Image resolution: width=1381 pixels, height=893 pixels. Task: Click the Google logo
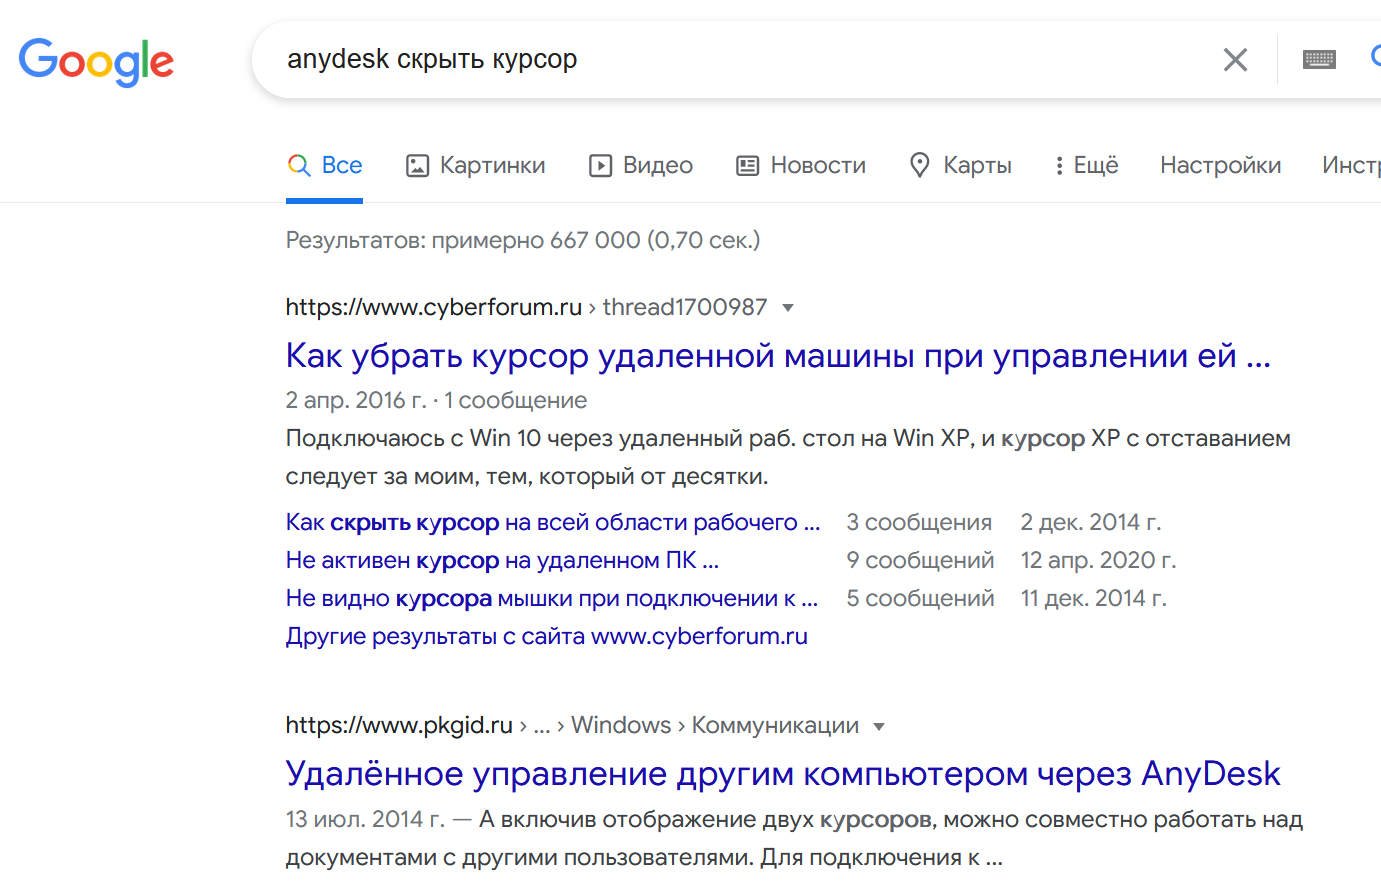pos(96,62)
